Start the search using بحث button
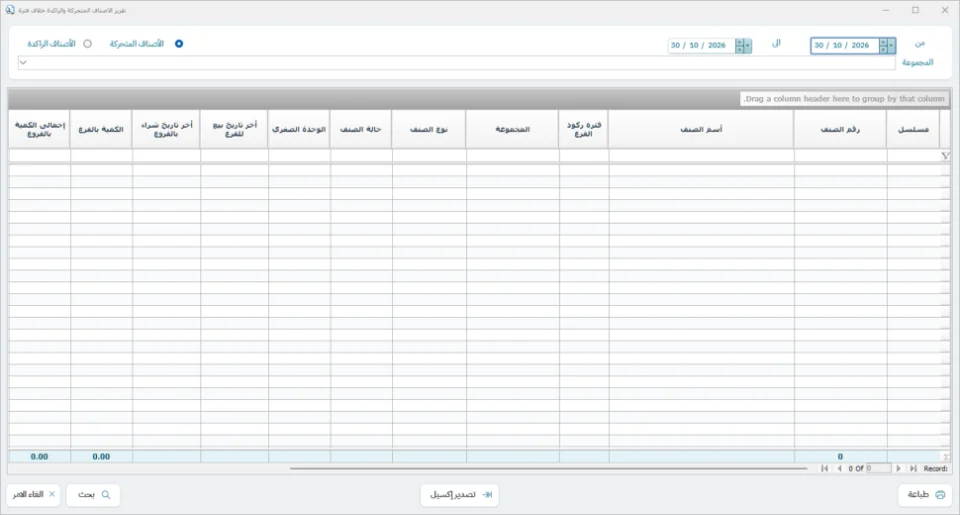 (x=93, y=495)
